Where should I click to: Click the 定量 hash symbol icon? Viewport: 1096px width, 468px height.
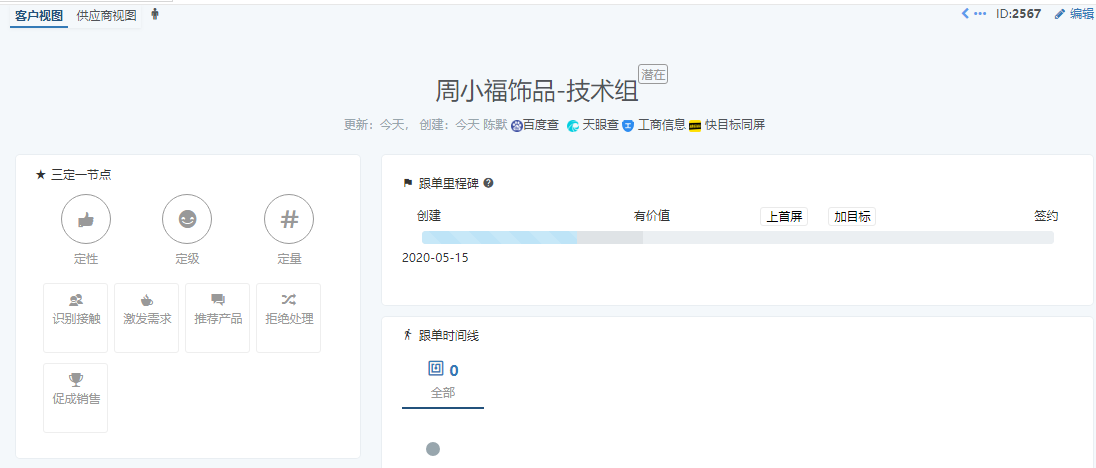[x=289, y=219]
